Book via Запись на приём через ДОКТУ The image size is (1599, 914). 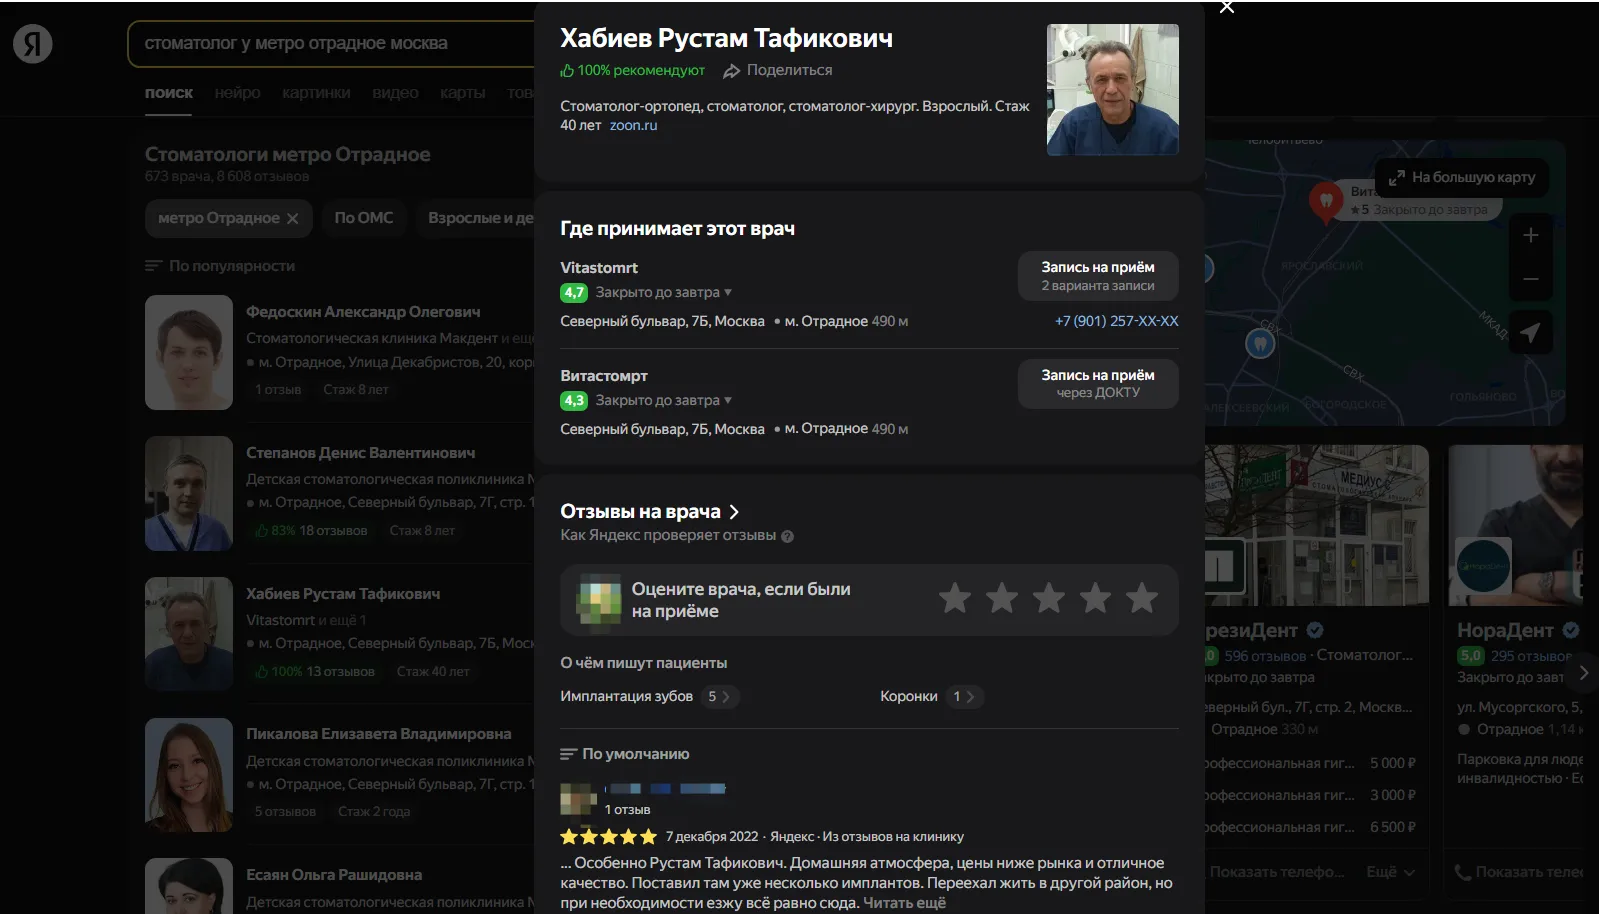pos(1098,383)
